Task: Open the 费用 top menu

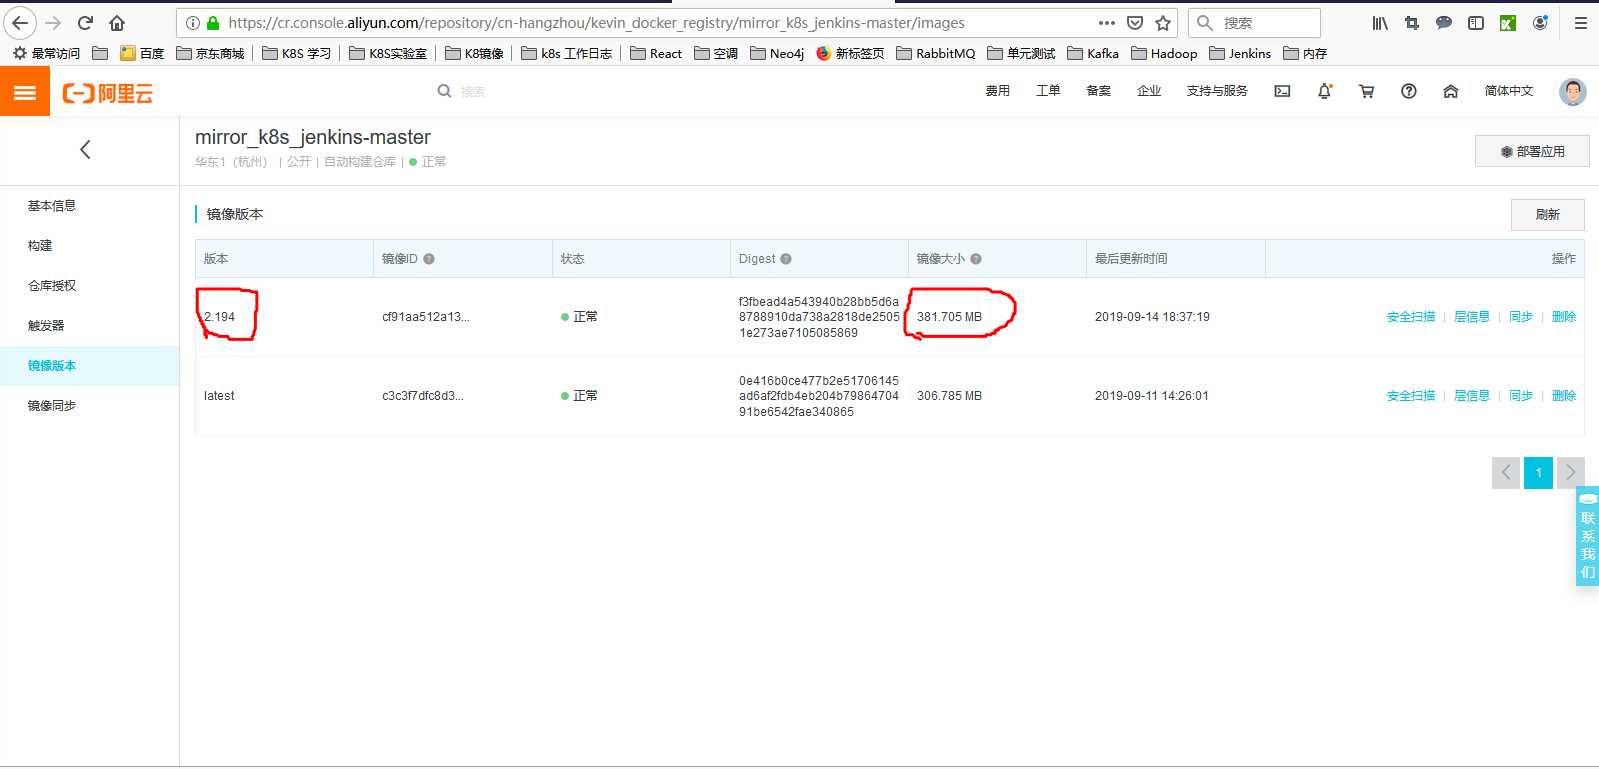Action: tap(997, 91)
